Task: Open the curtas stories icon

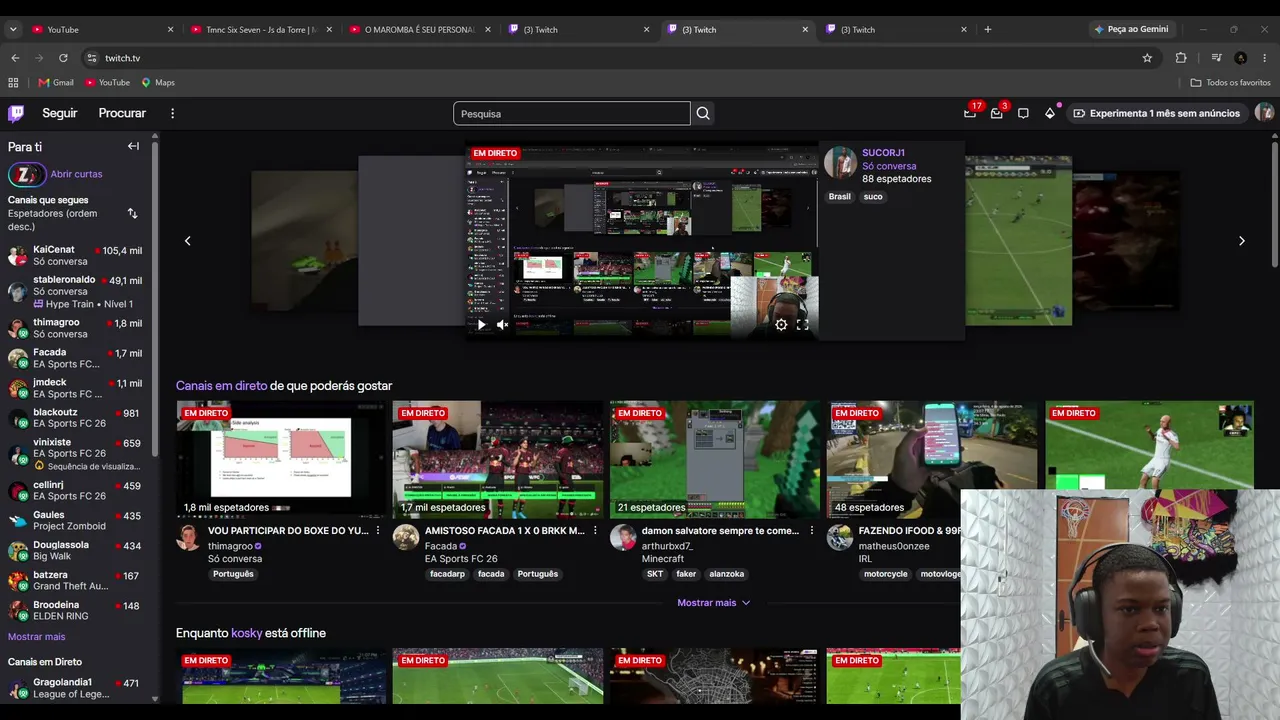Action: 27,175
